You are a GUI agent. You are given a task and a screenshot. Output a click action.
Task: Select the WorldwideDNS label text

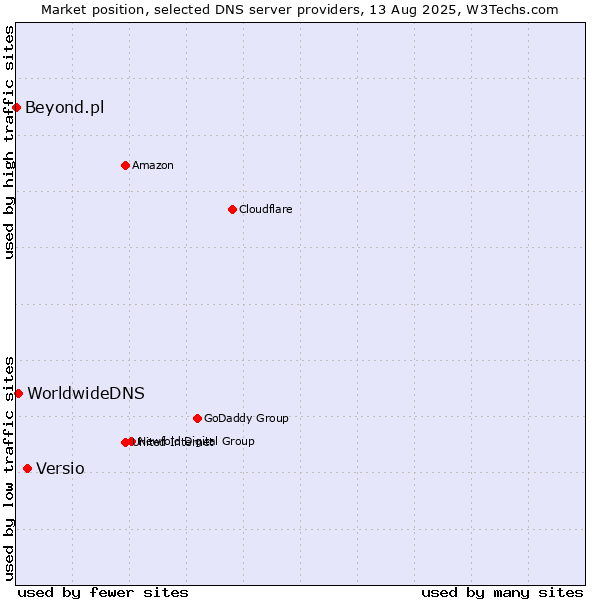(x=86, y=393)
